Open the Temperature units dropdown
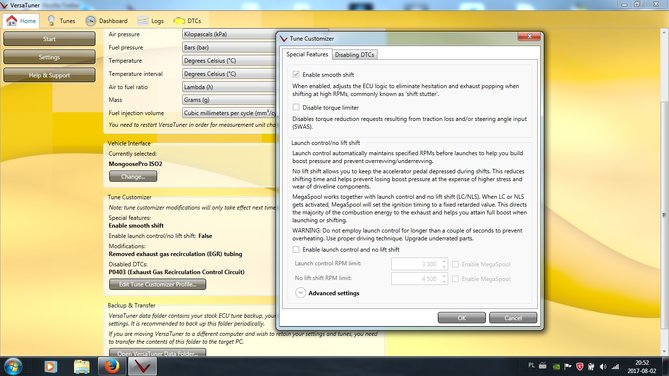The image size is (669, 376). point(230,61)
